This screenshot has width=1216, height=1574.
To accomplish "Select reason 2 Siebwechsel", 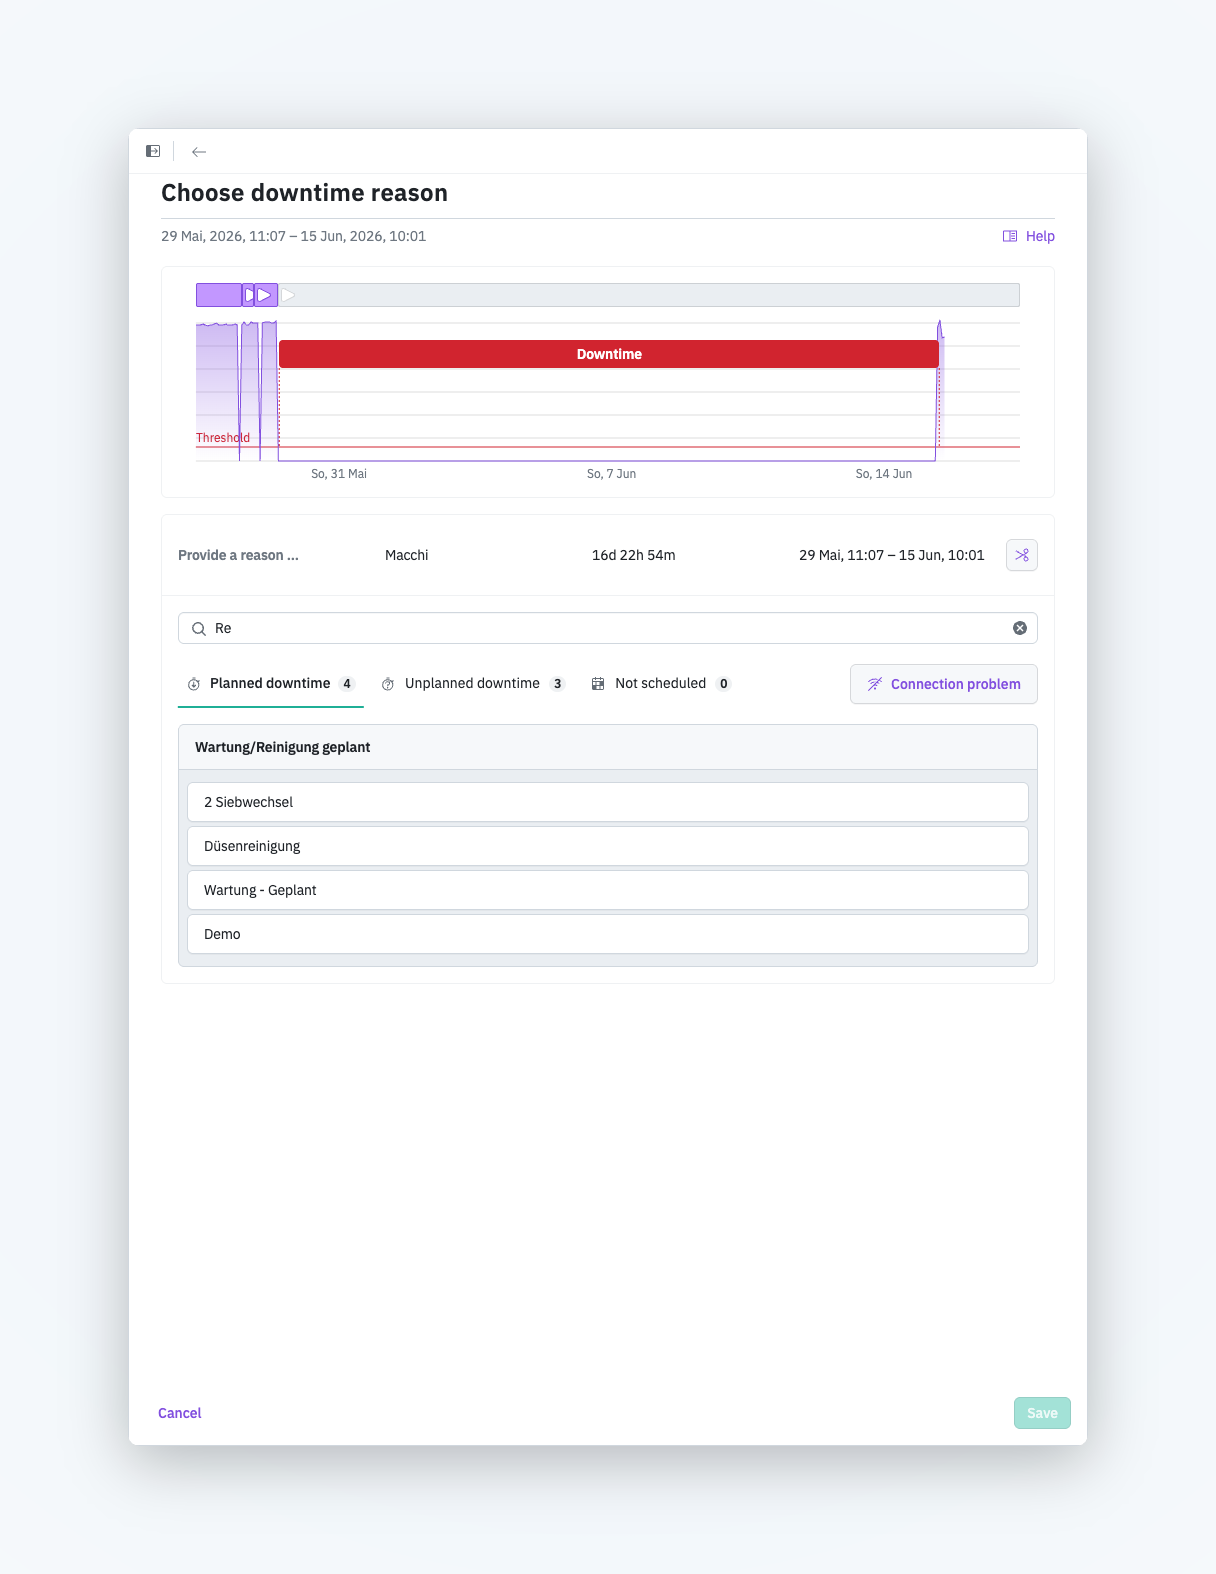I will pyautogui.click(x=608, y=802).
